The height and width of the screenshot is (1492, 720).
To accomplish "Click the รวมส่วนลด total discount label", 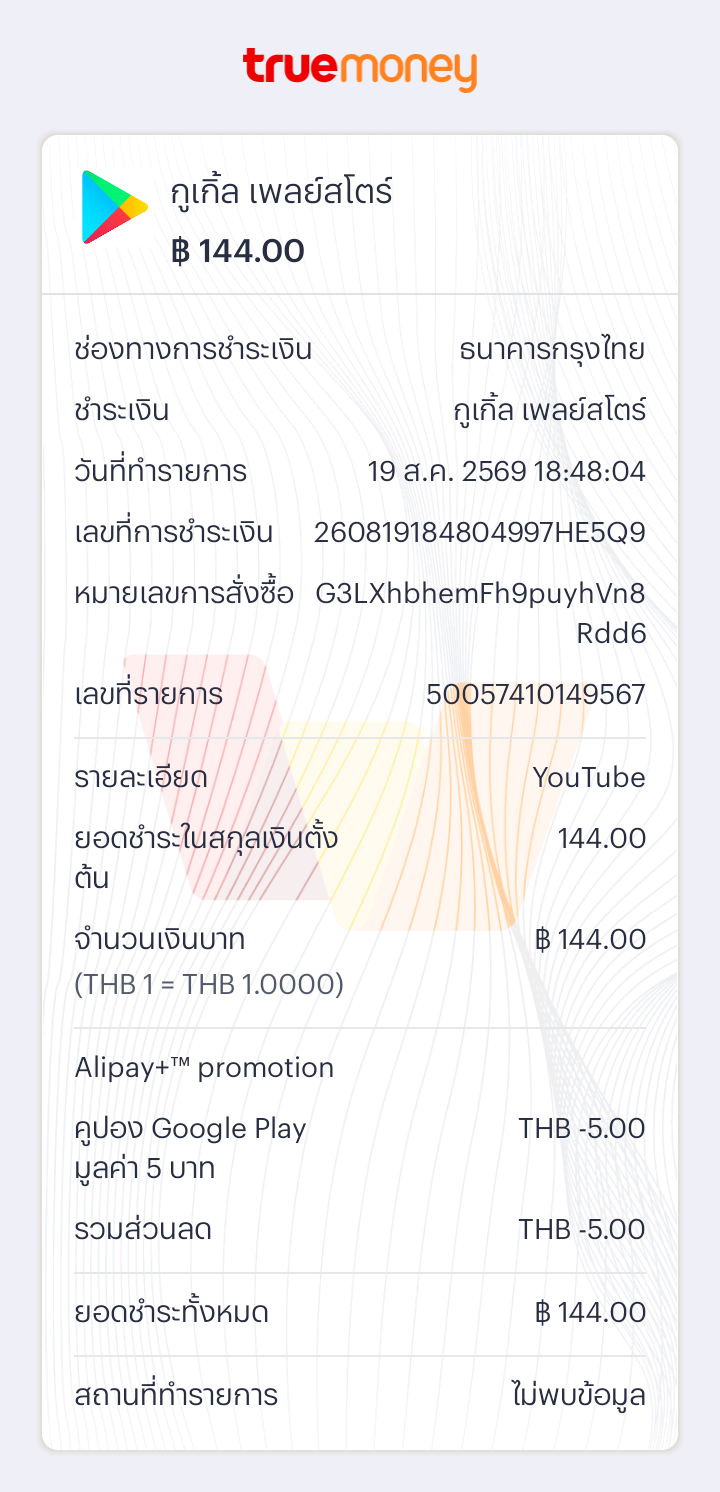I will (x=143, y=1230).
